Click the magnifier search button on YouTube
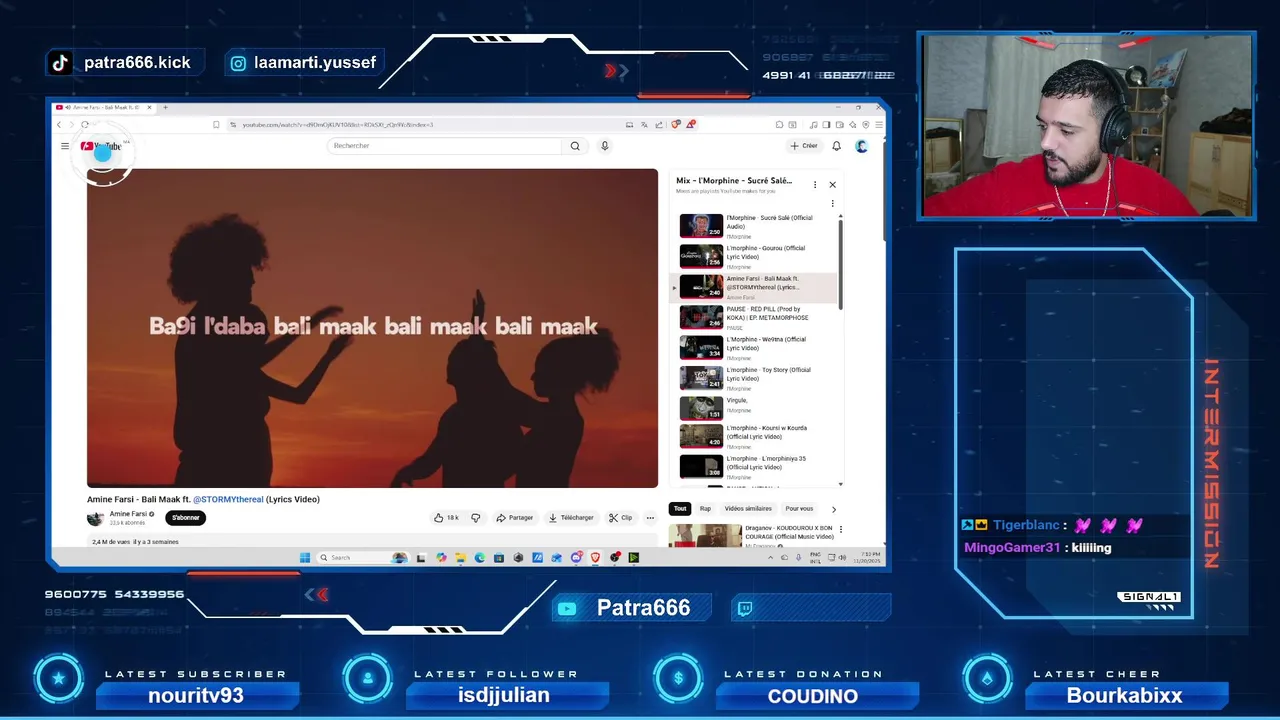This screenshot has width=1280, height=720. tap(575, 146)
